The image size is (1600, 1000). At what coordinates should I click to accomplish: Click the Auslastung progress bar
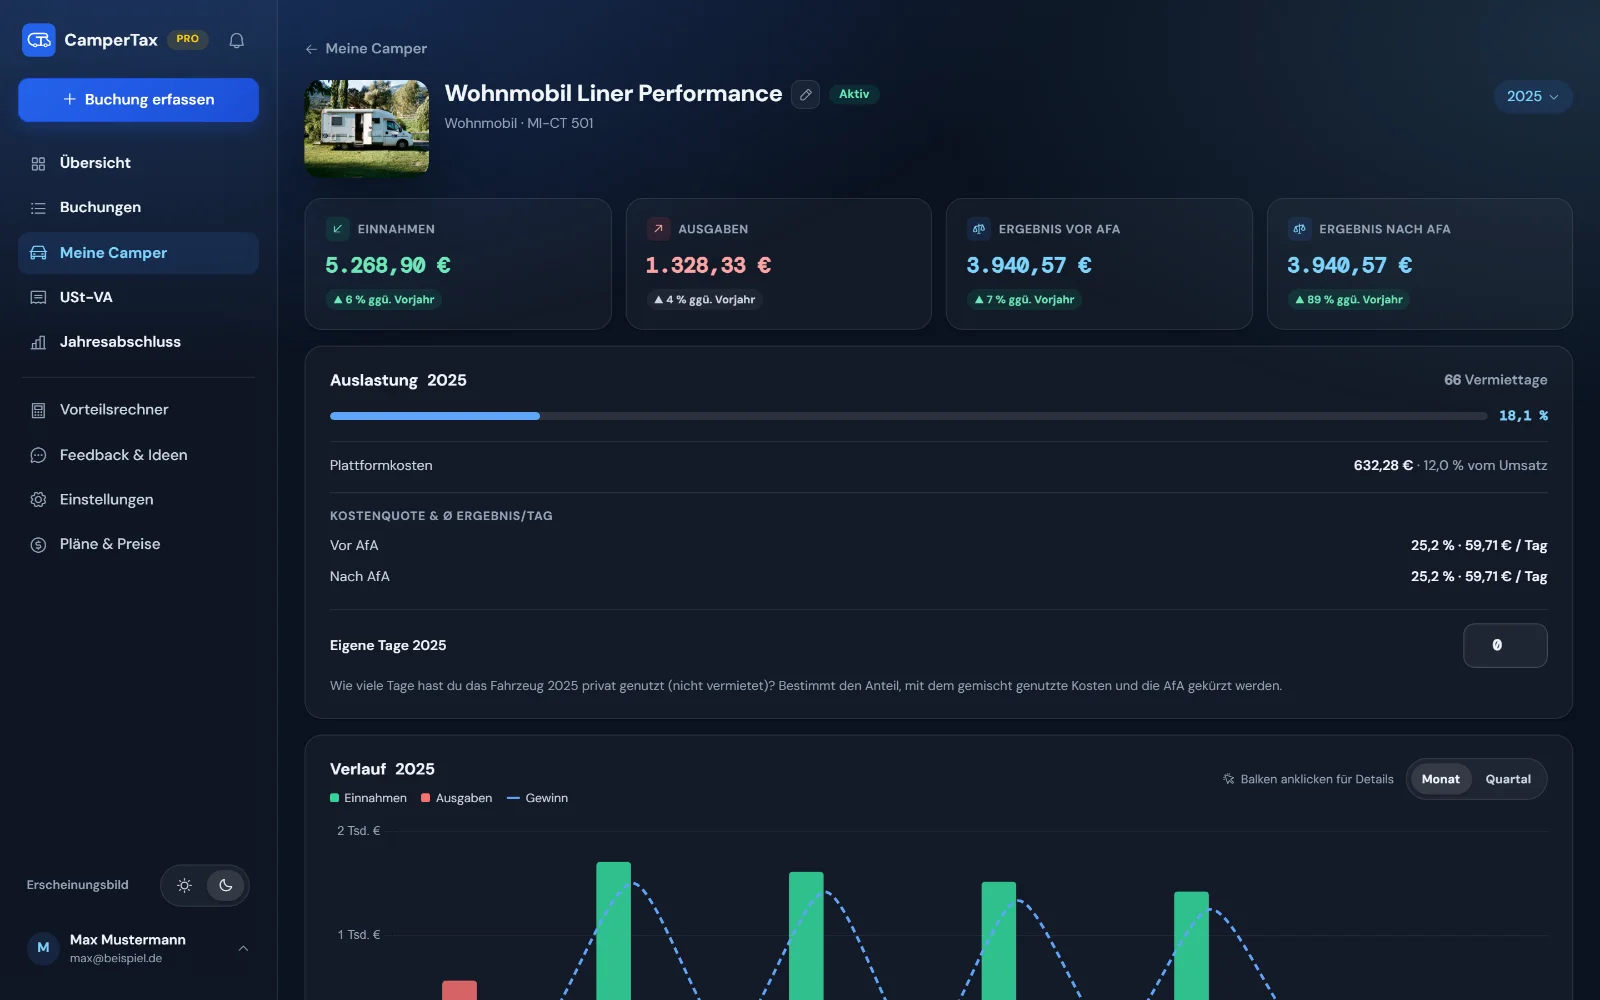pyautogui.click(x=908, y=416)
